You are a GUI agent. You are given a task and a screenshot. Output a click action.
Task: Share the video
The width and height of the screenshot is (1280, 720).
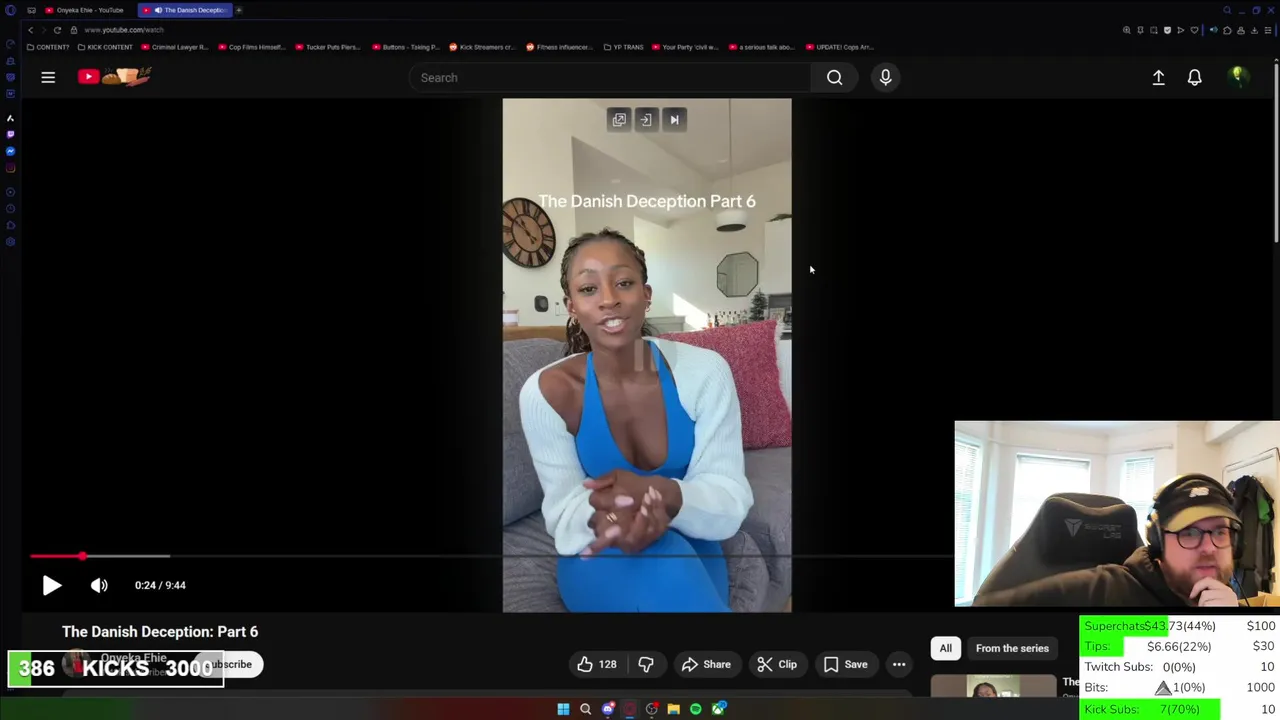click(x=706, y=664)
